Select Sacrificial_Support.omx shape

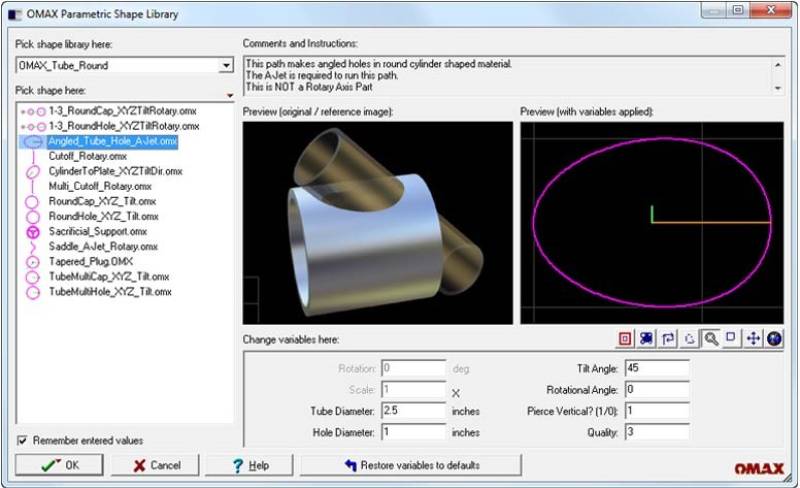click(97, 232)
